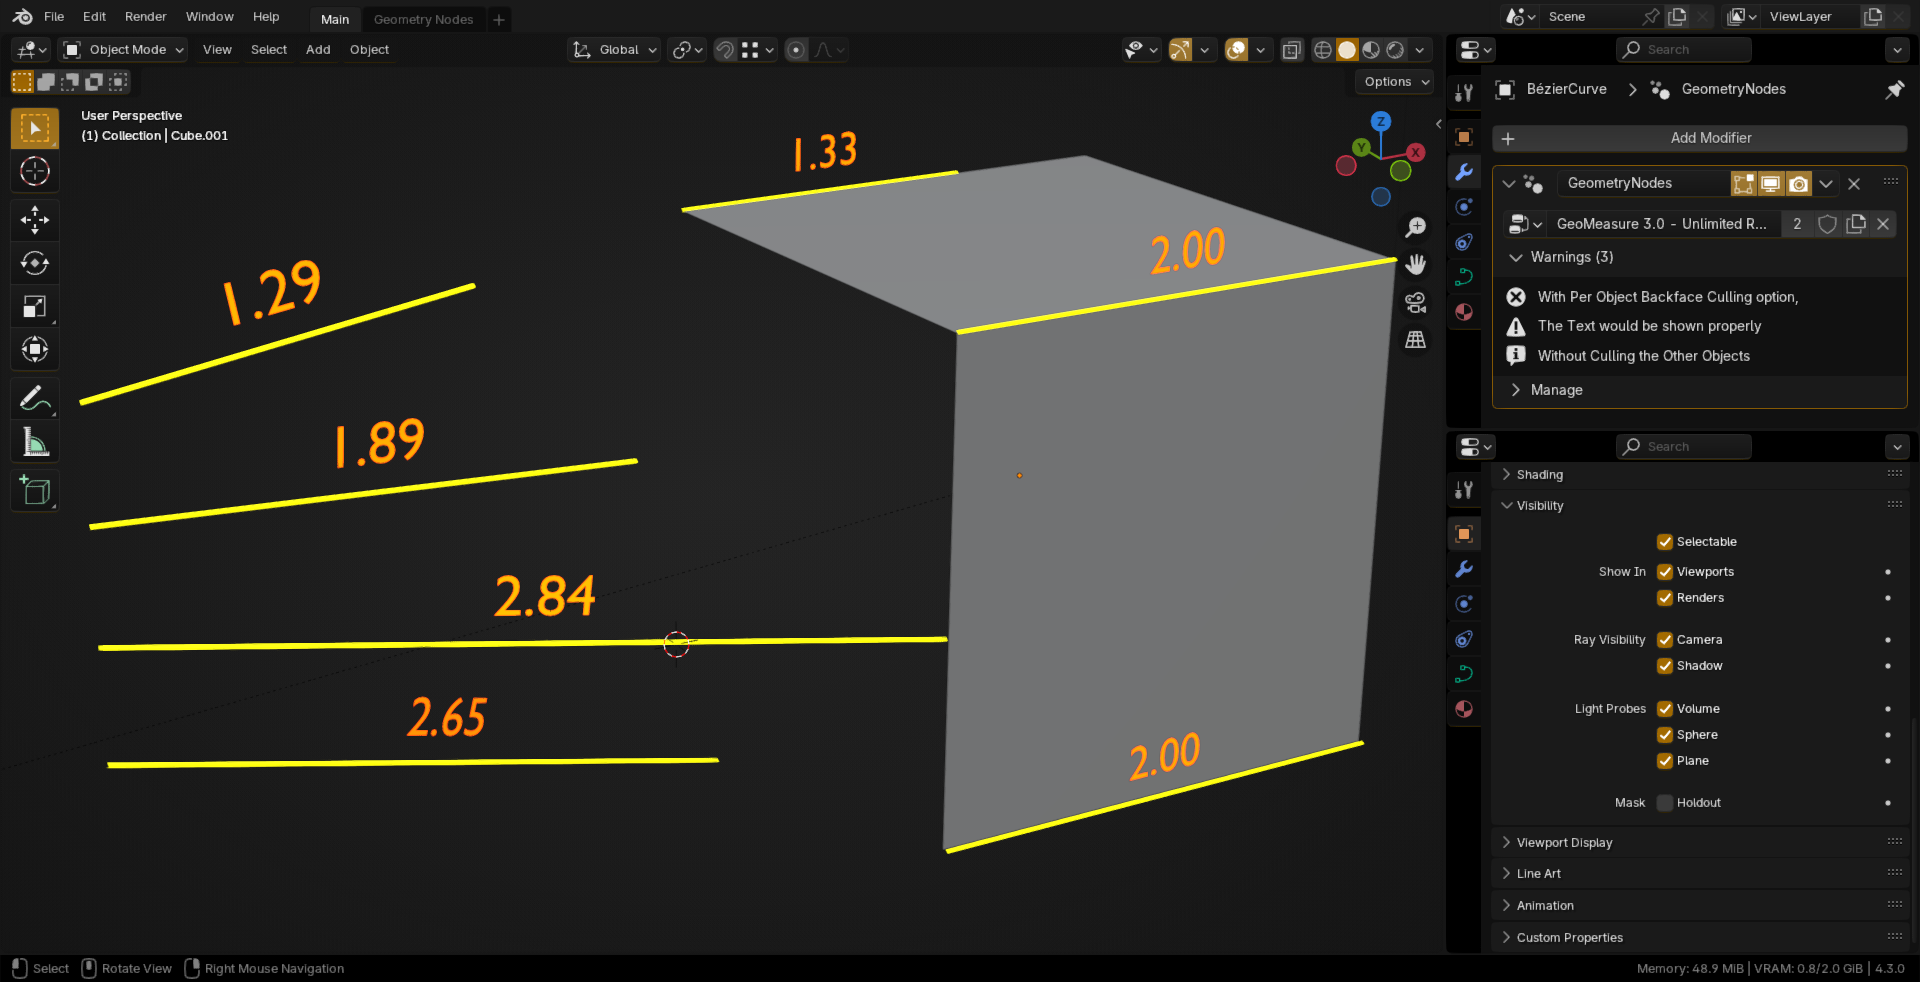The width and height of the screenshot is (1920, 982).
Task: Toggle Light Probes Plane checkbox
Action: pos(1665,761)
